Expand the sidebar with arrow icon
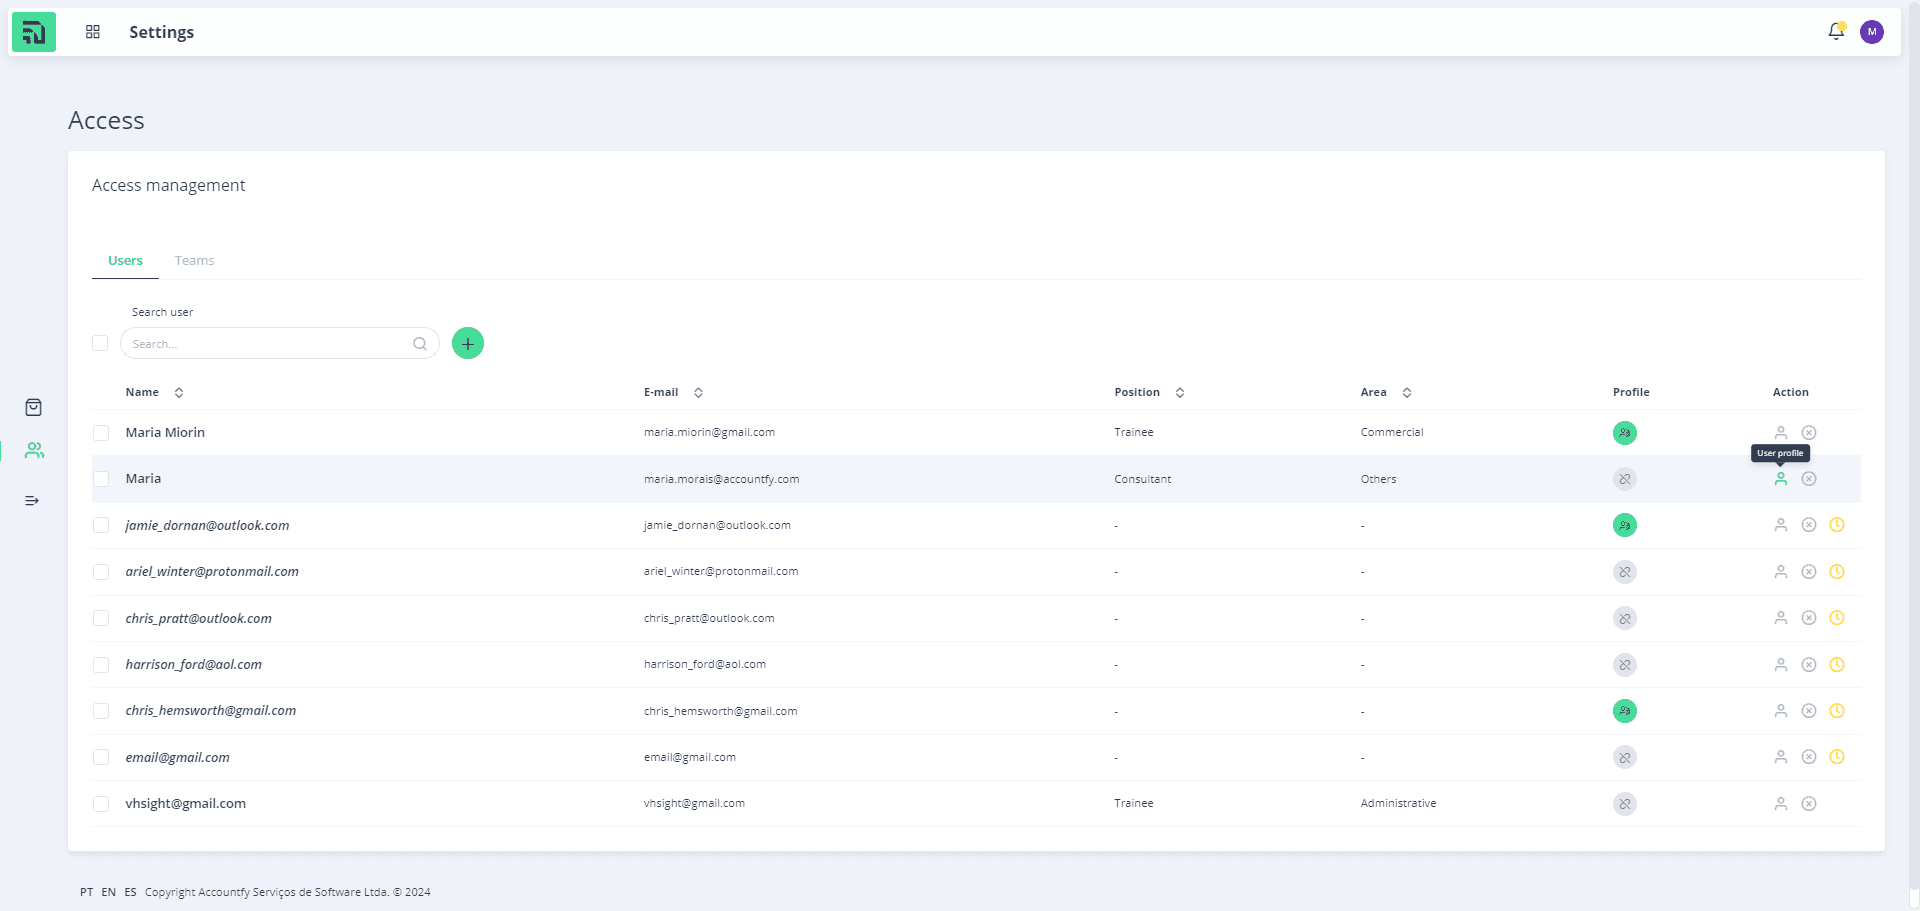 (32, 500)
